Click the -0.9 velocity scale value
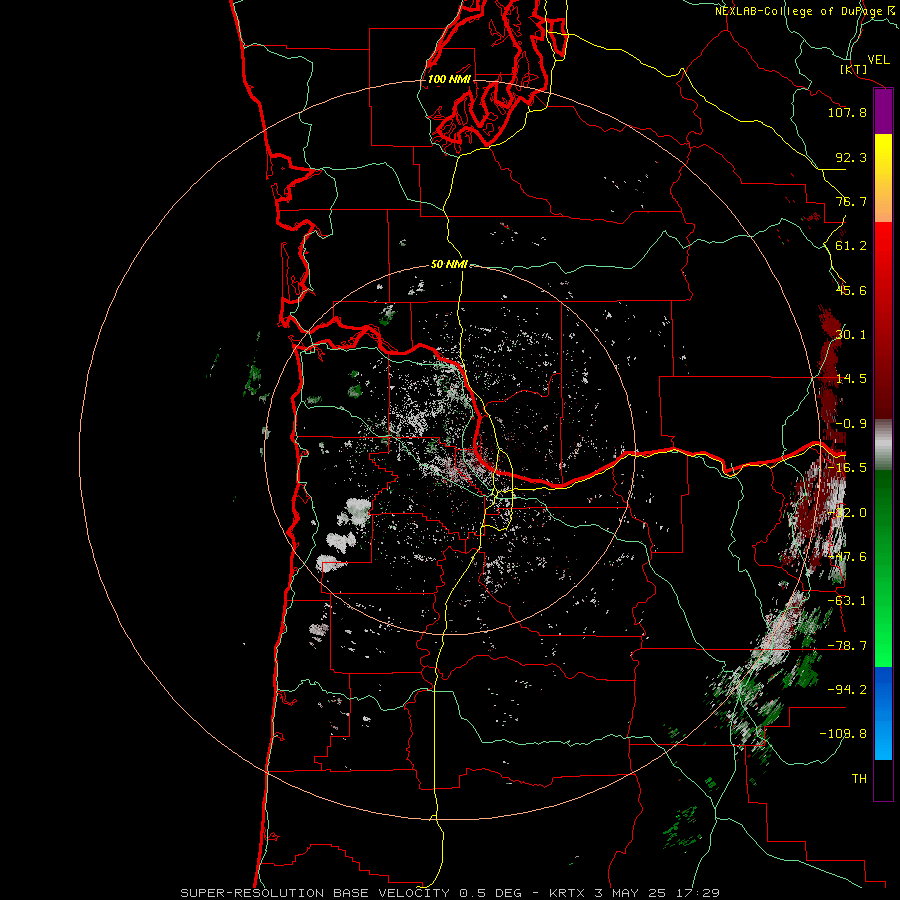Image resolution: width=900 pixels, height=900 pixels. [851, 424]
